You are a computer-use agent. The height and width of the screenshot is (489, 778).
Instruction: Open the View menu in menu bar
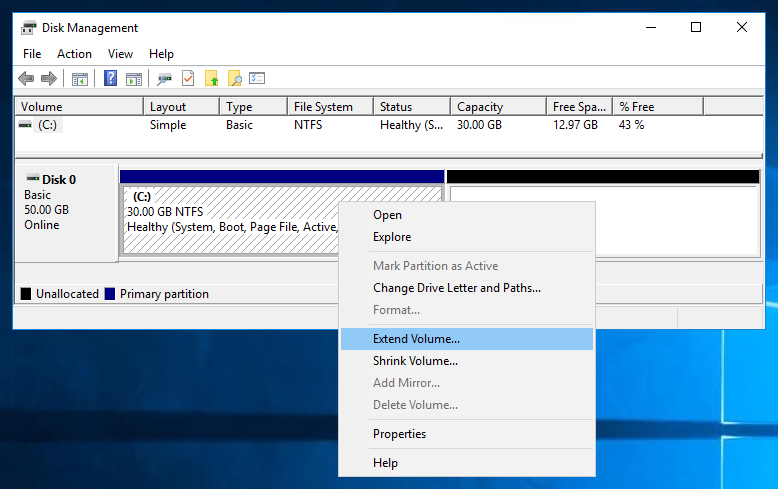click(x=121, y=54)
